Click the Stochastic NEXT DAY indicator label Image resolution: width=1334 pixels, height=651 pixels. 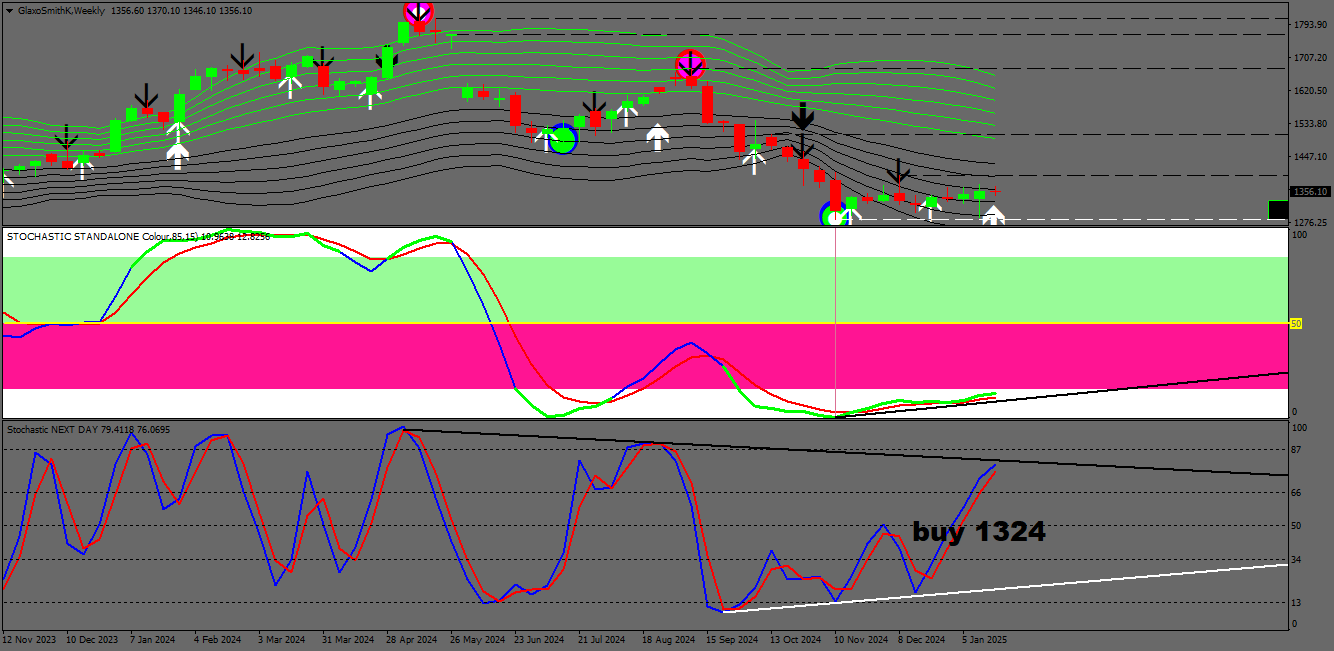click(x=89, y=429)
